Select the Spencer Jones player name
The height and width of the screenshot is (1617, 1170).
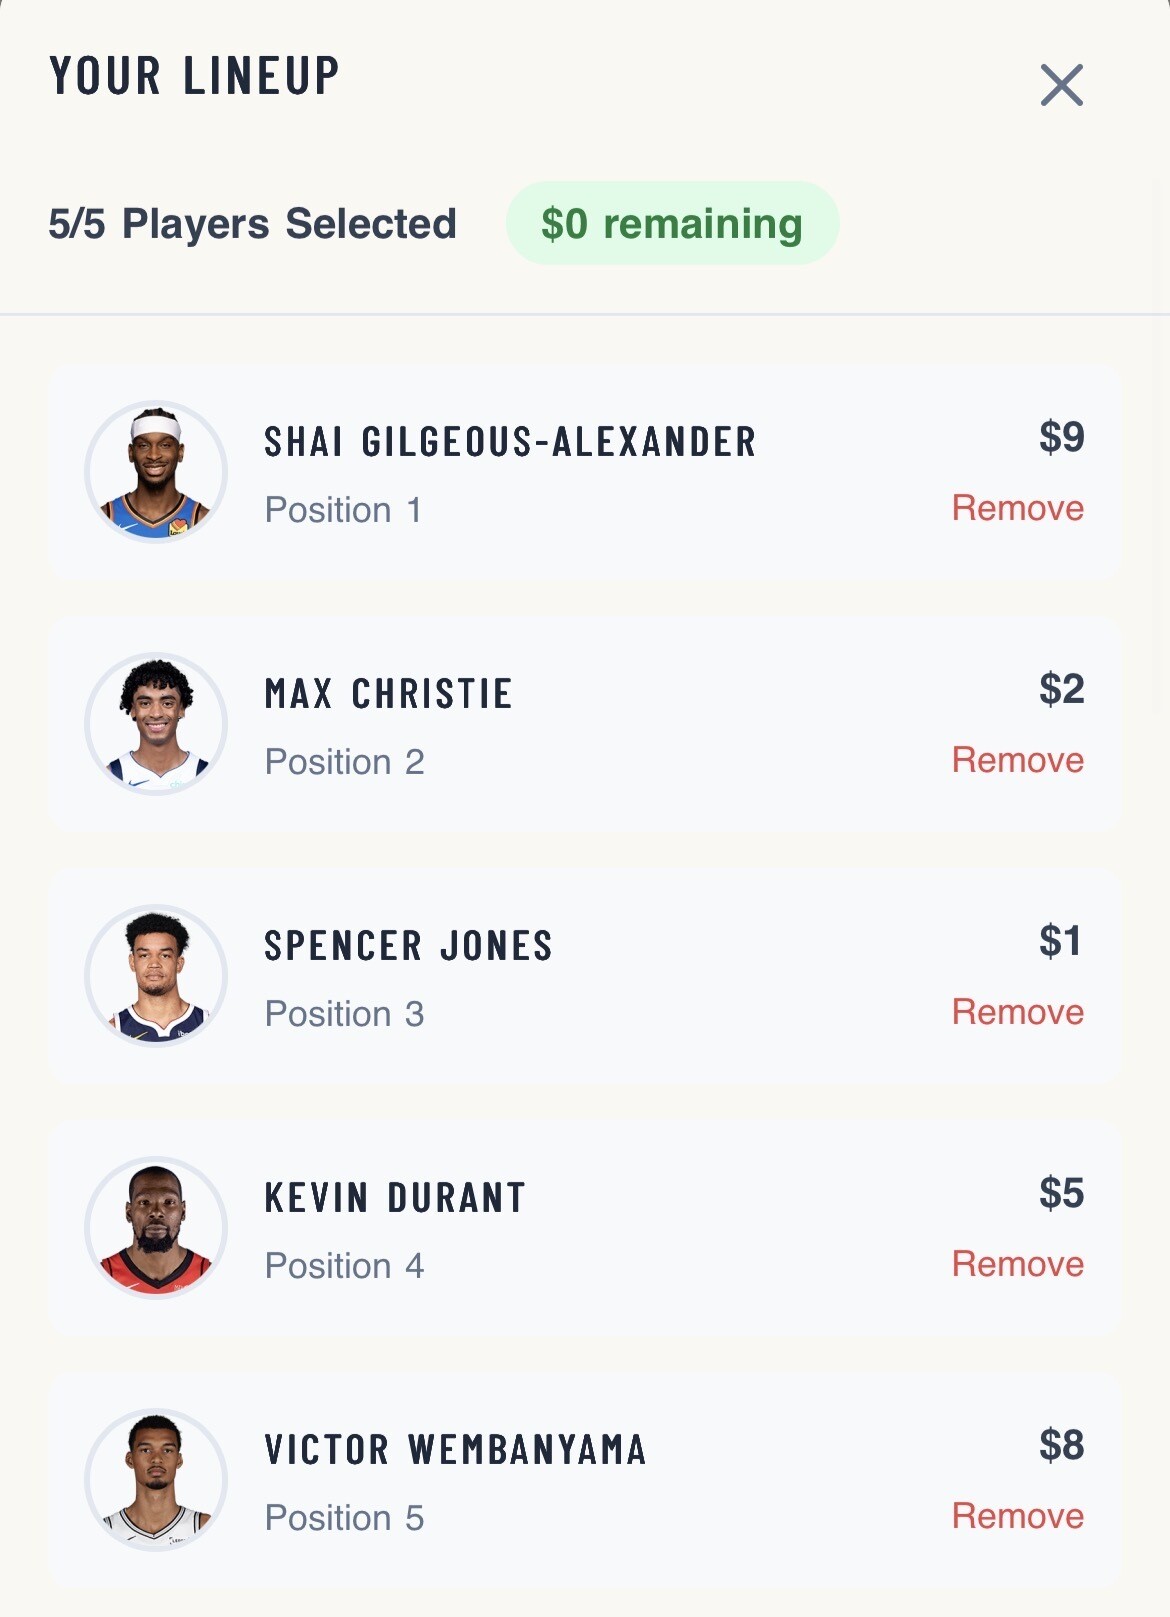408,946
